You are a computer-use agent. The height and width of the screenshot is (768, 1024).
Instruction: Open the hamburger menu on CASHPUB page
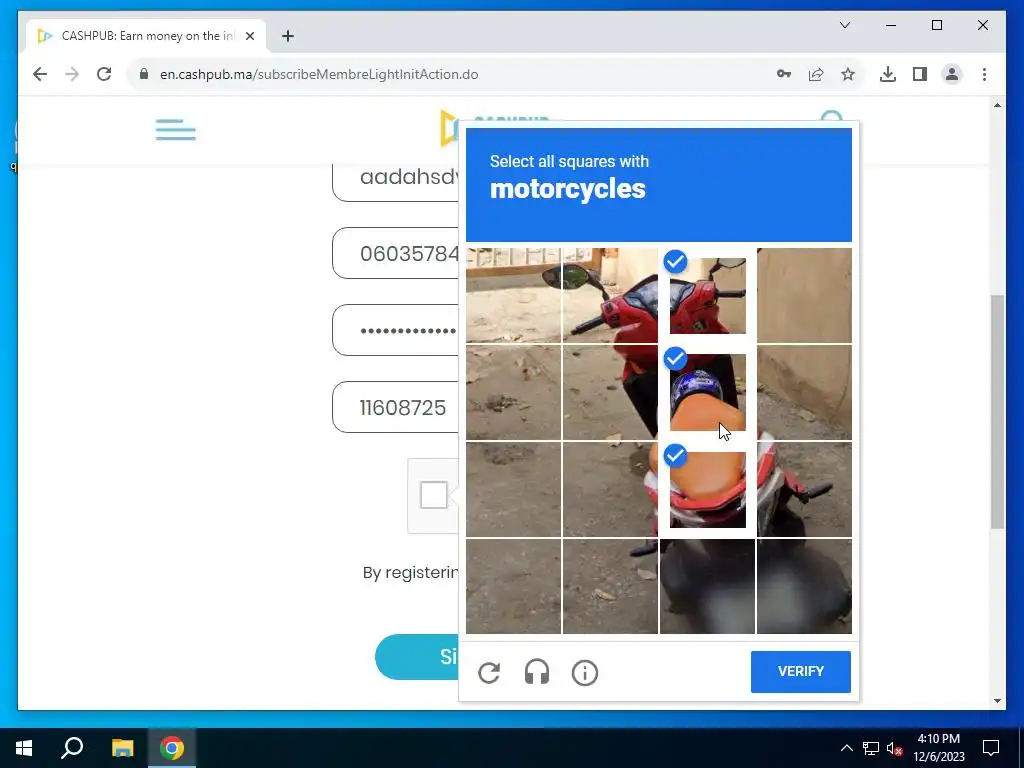(x=176, y=129)
